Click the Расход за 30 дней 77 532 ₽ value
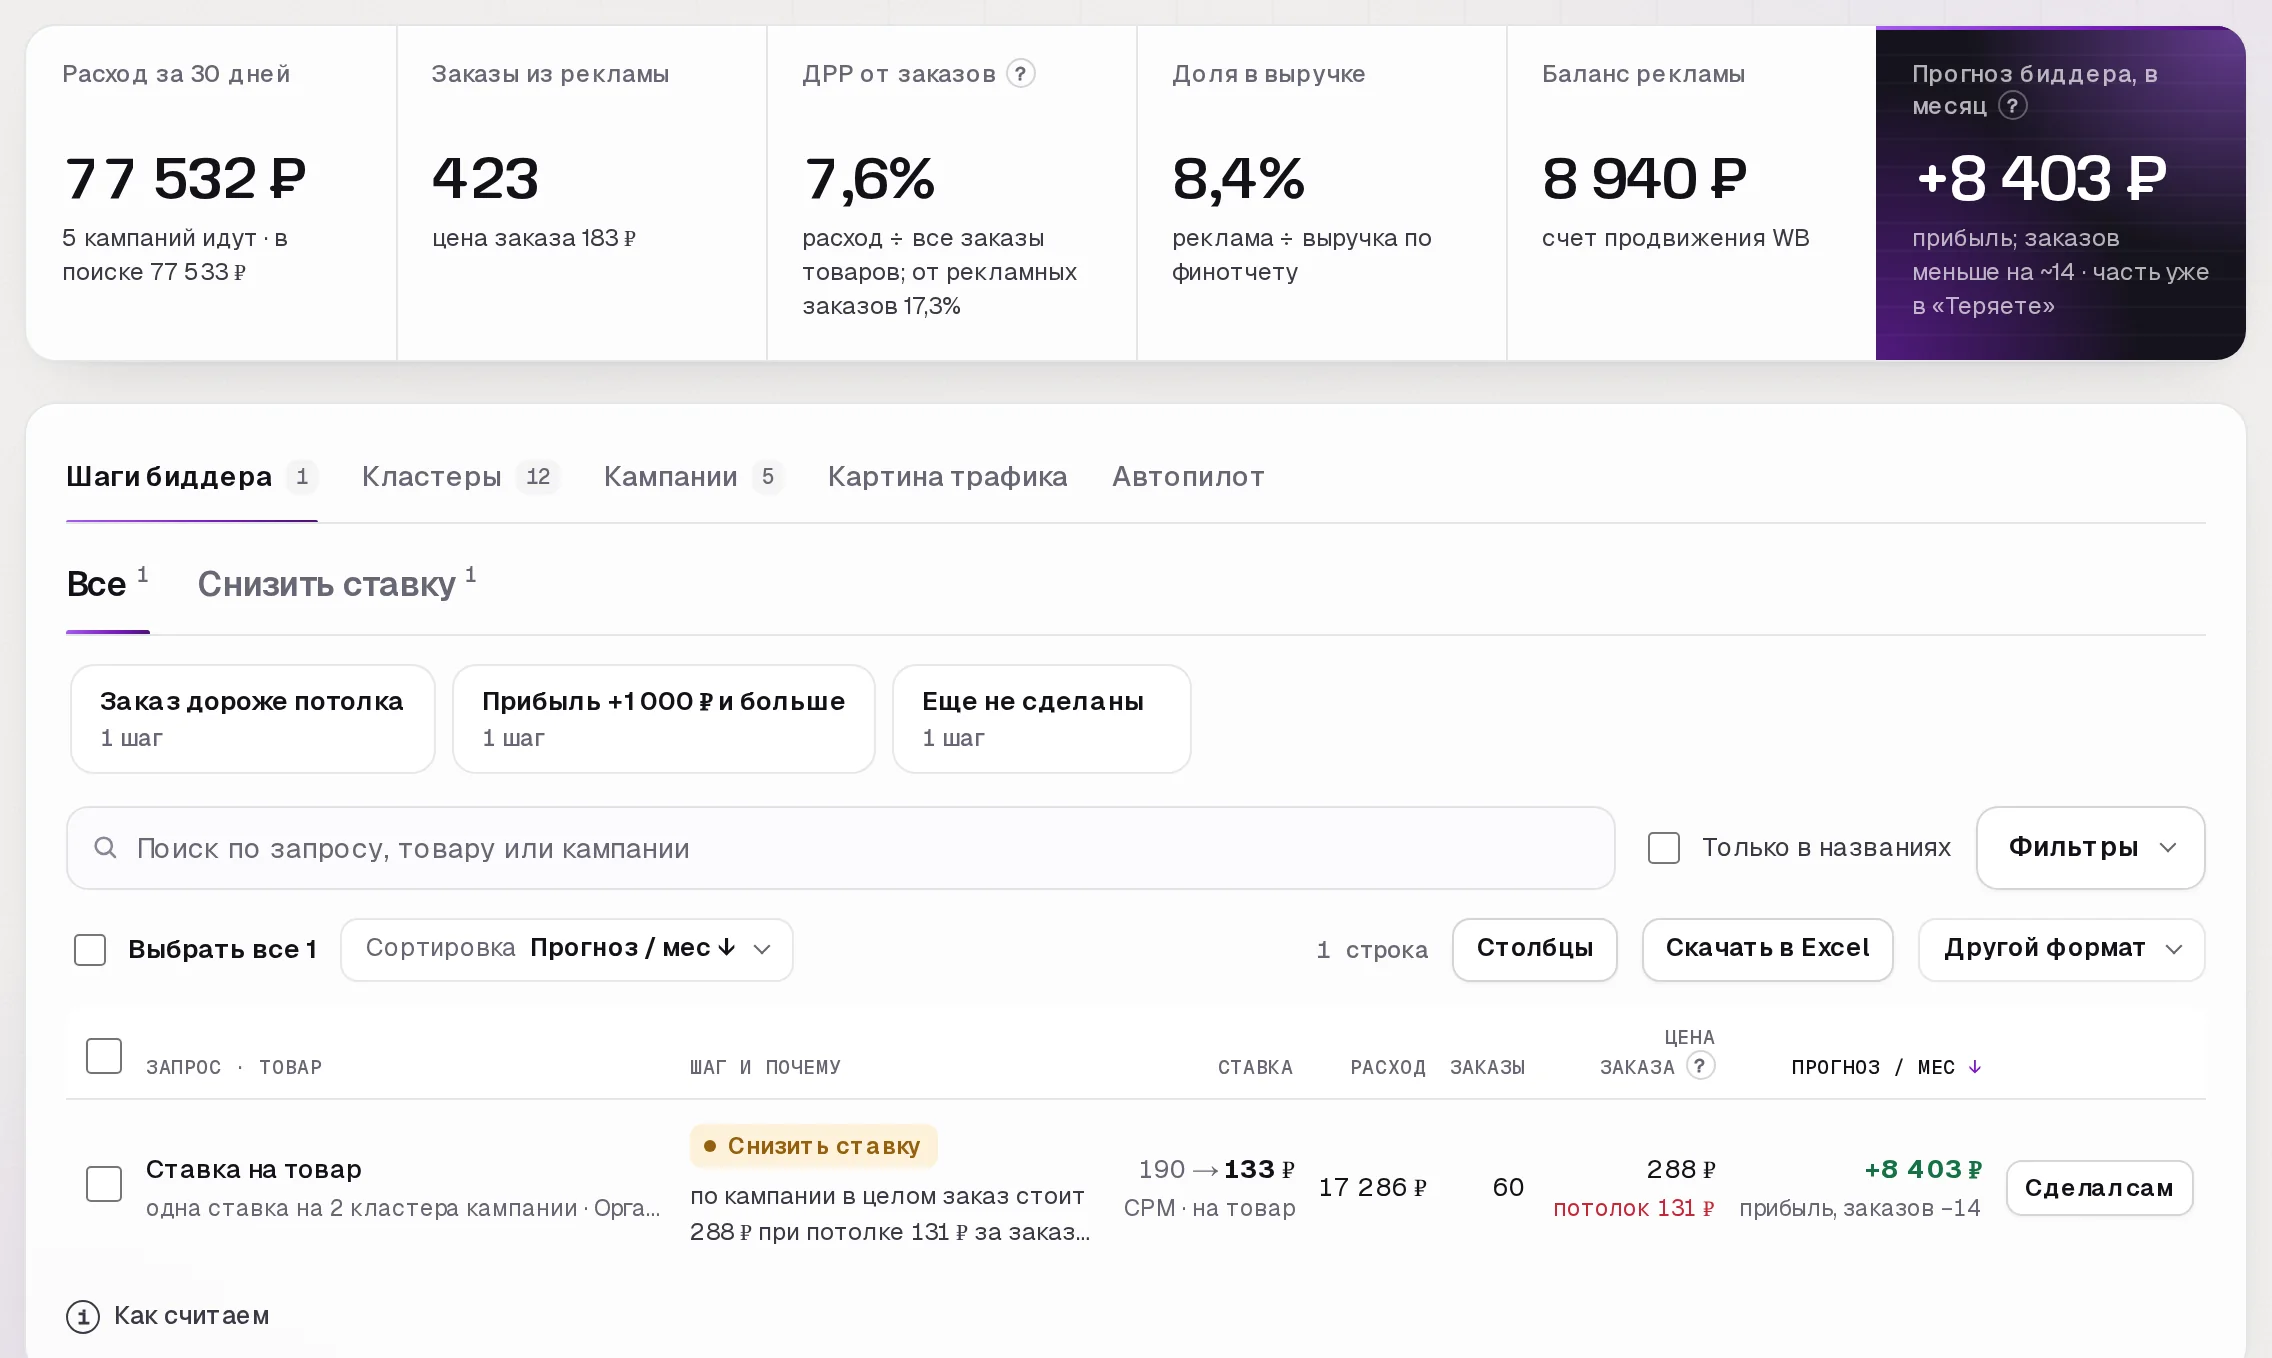Image resolution: width=2272 pixels, height=1358 pixels. (x=185, y=179)
